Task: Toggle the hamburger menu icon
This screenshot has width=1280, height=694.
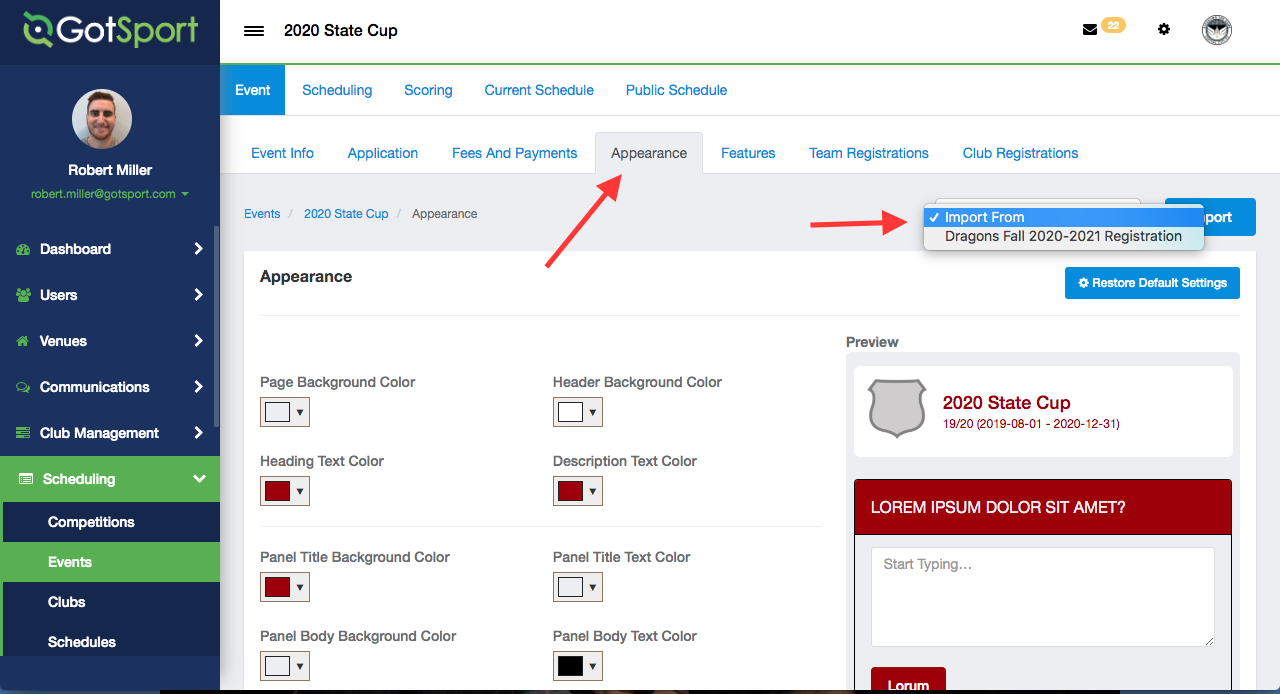Action: click(254, 31)
